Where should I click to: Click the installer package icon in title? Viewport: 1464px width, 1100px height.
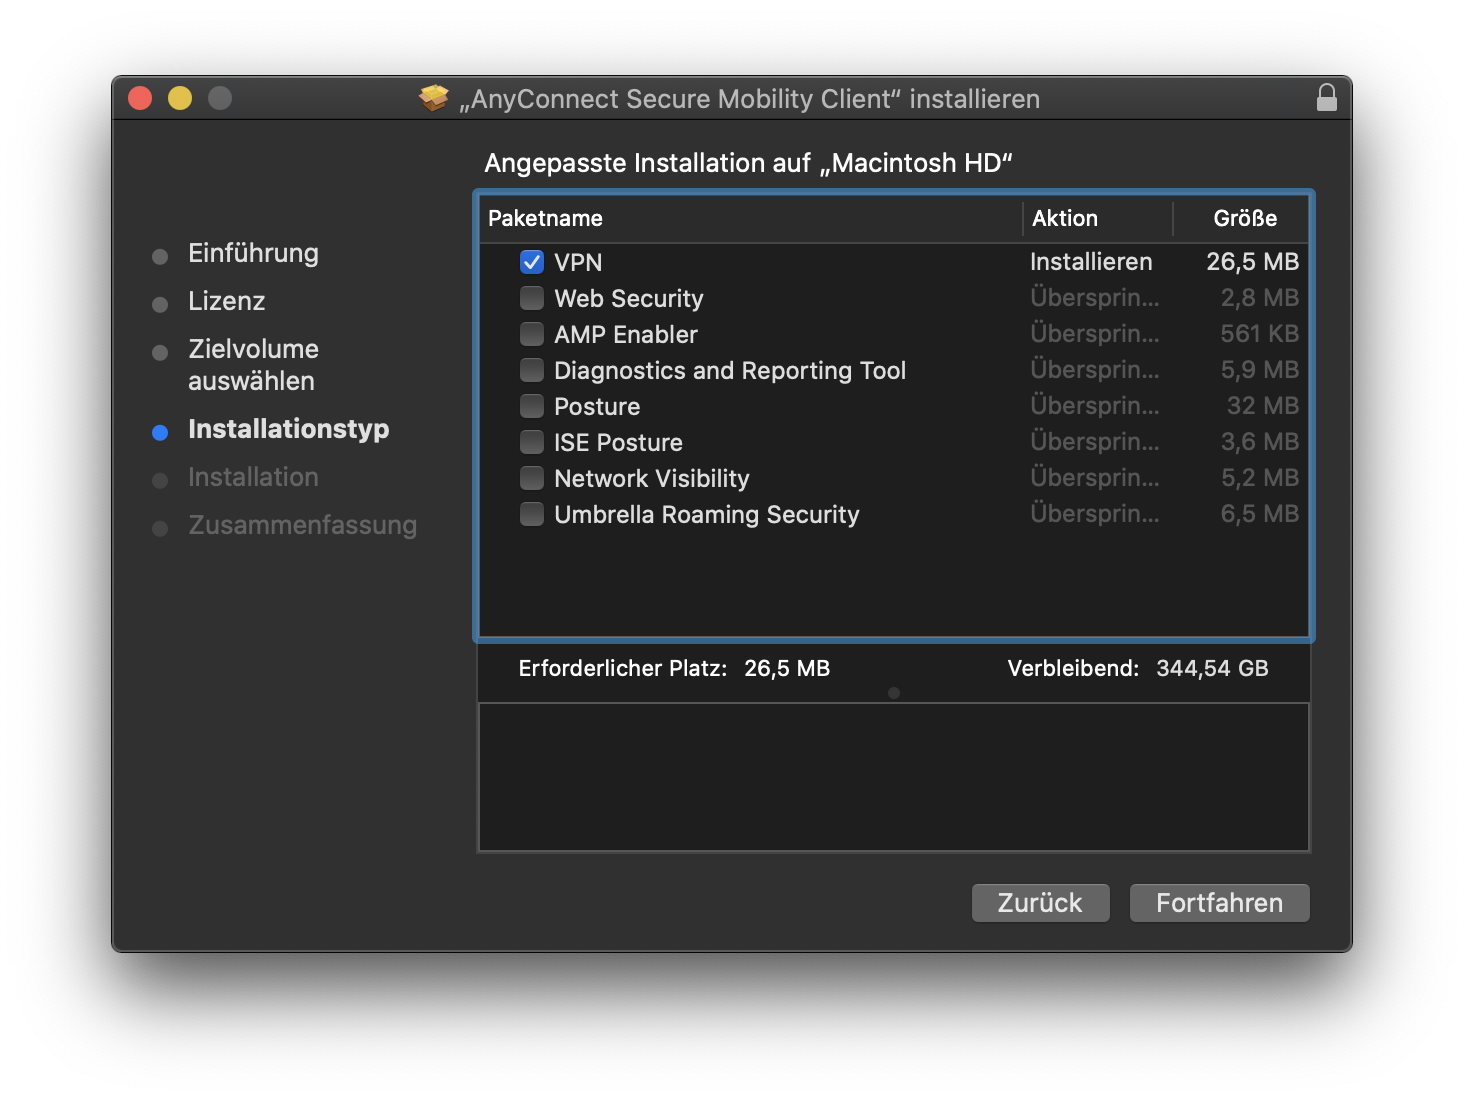pos(434,98)
